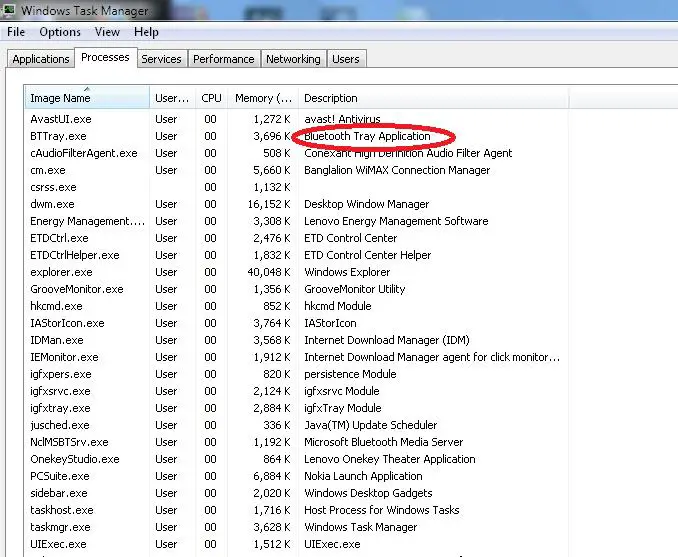Image resolution: width=678 pixels, height=557 pixels.
Task: Click the Windows Desktop Gadgets description
Action: point(368,493)
